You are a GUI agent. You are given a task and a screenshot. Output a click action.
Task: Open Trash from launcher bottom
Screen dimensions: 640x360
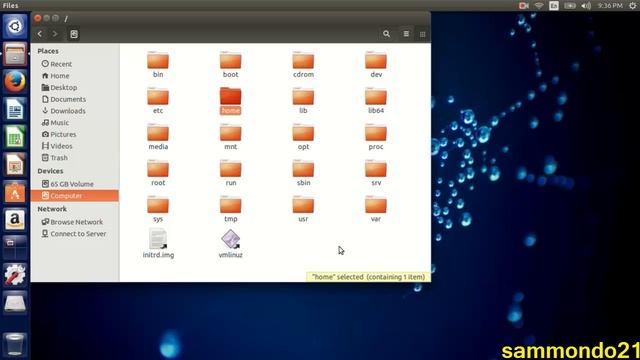tap(15, 344)
